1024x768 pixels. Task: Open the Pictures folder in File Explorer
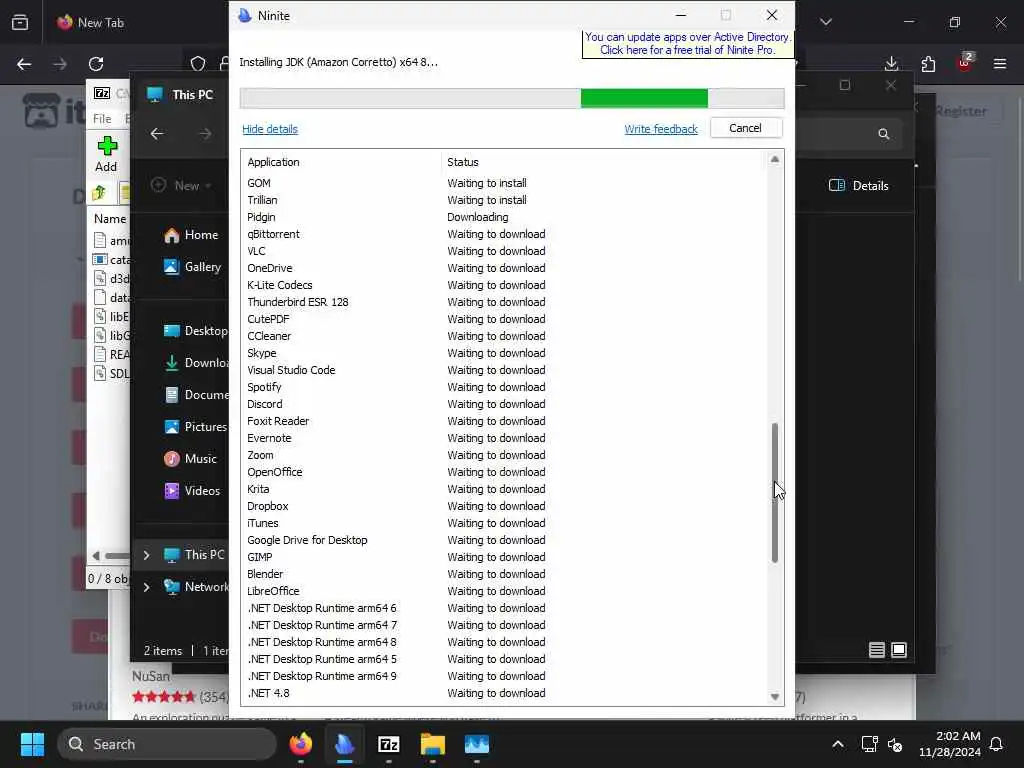(x=195, y=426)
